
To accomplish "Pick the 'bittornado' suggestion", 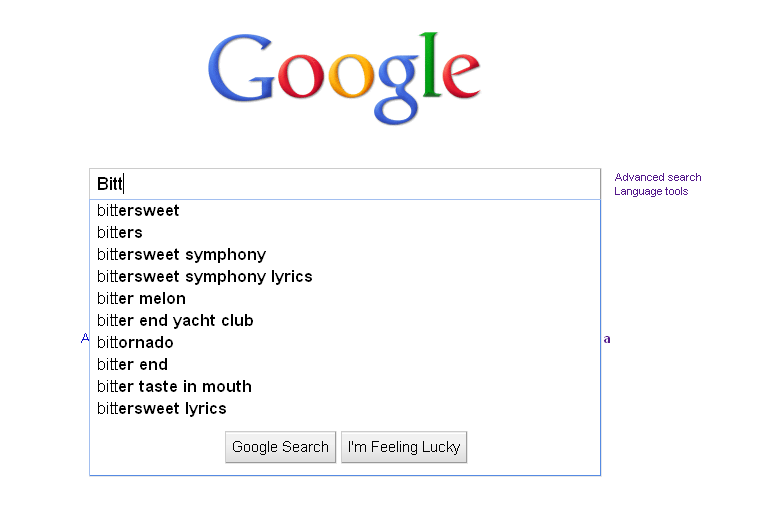I will [x=345, y=343].
